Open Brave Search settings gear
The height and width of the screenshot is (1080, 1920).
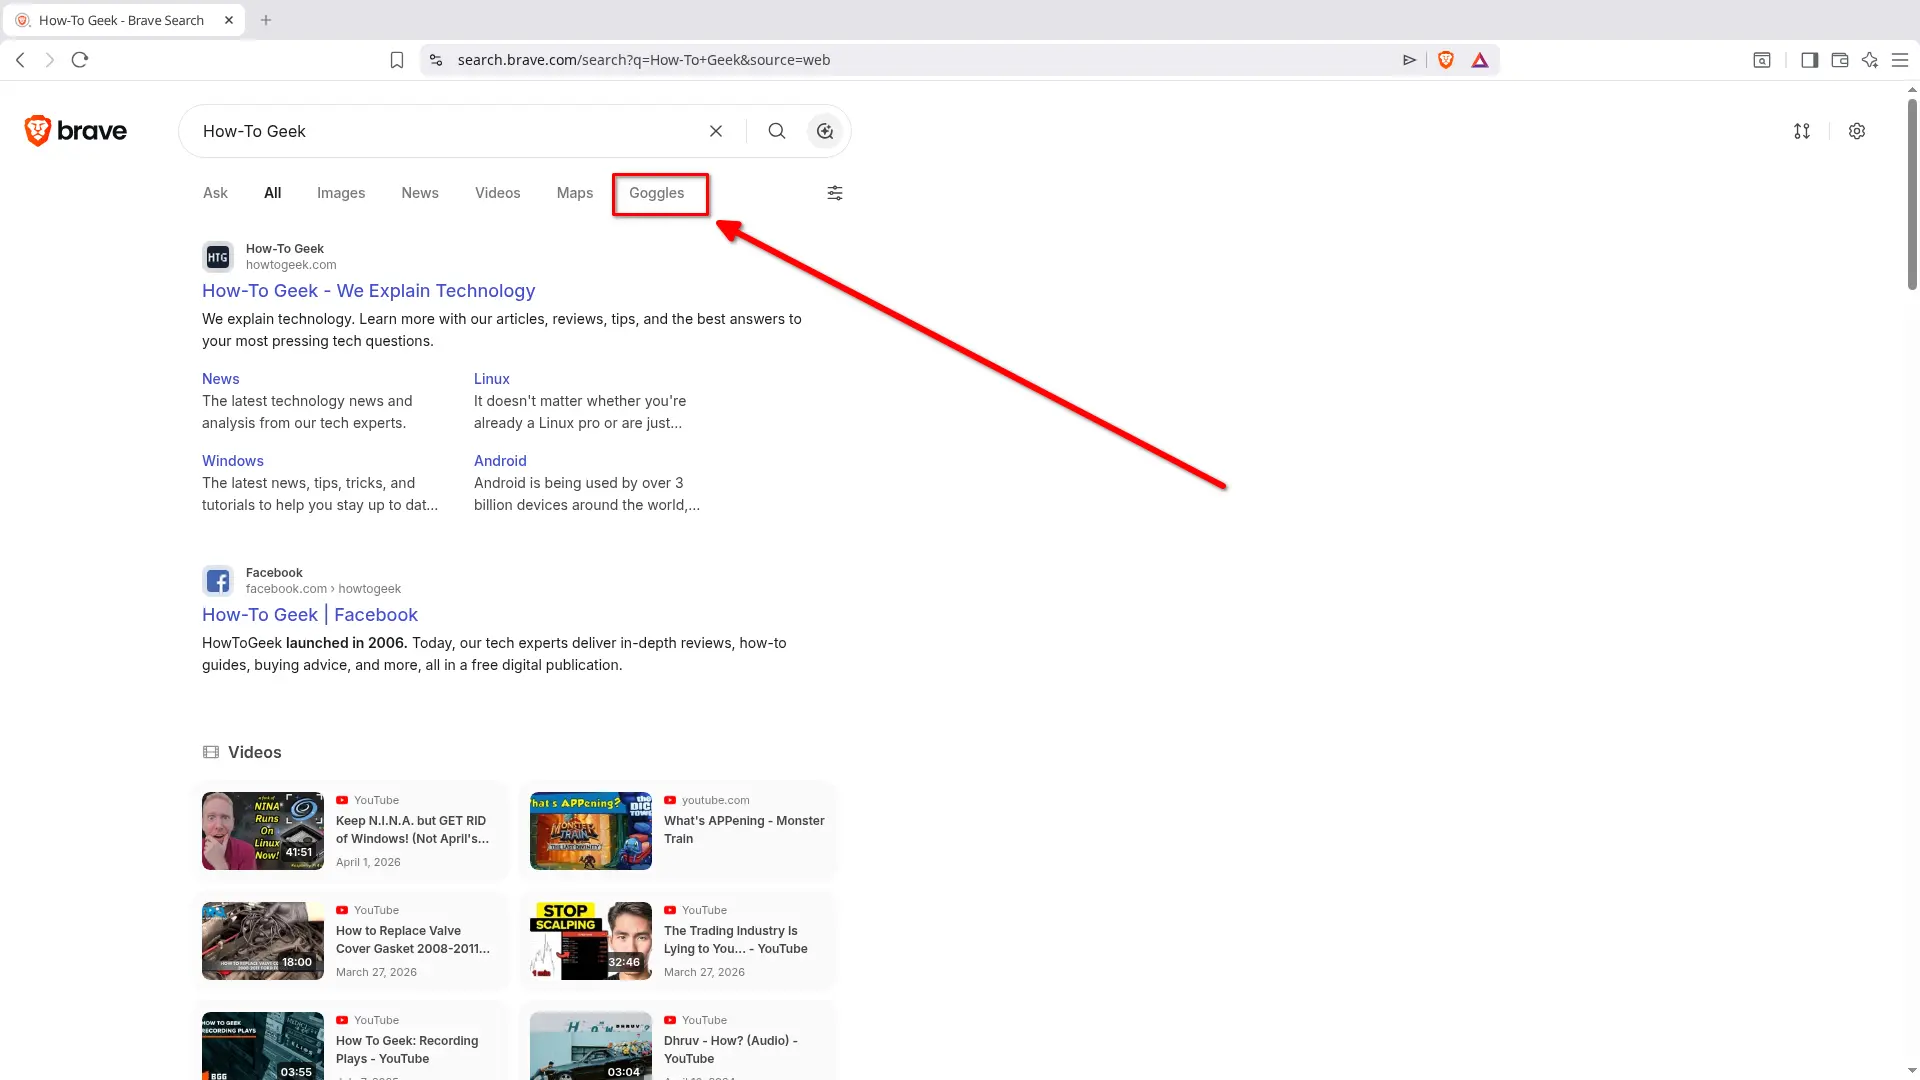(1857, 131)
